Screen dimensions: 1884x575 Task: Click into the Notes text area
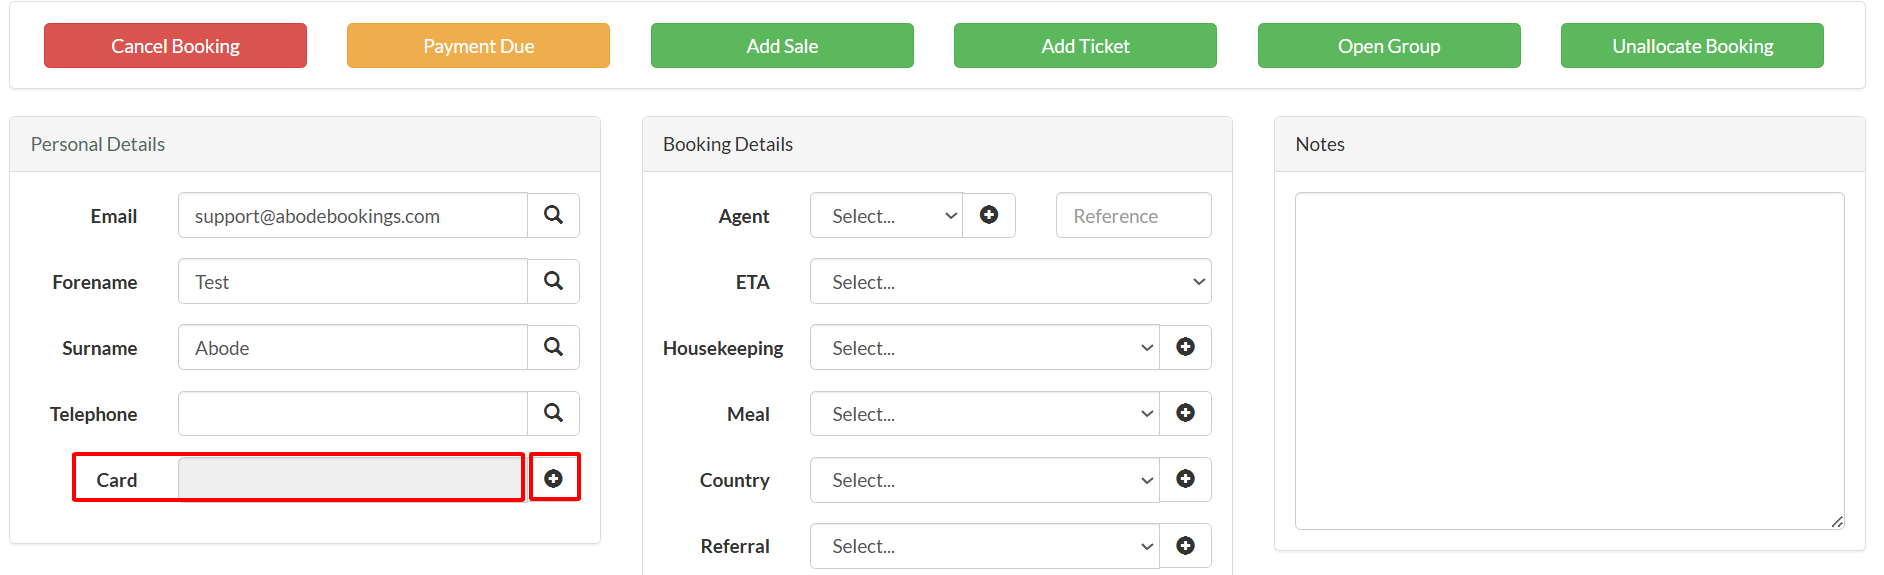click(1569, 361)
